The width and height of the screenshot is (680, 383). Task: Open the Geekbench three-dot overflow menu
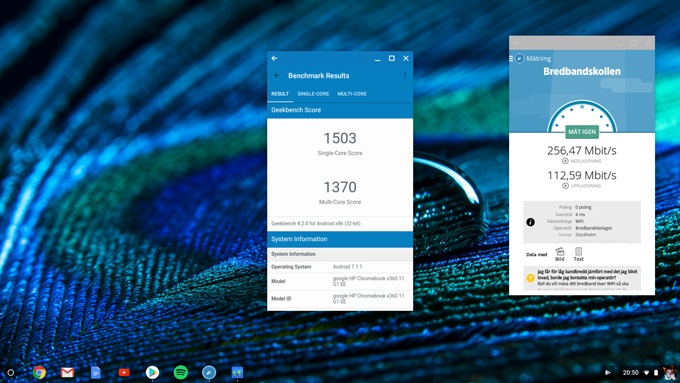click(x=405, y=75)
